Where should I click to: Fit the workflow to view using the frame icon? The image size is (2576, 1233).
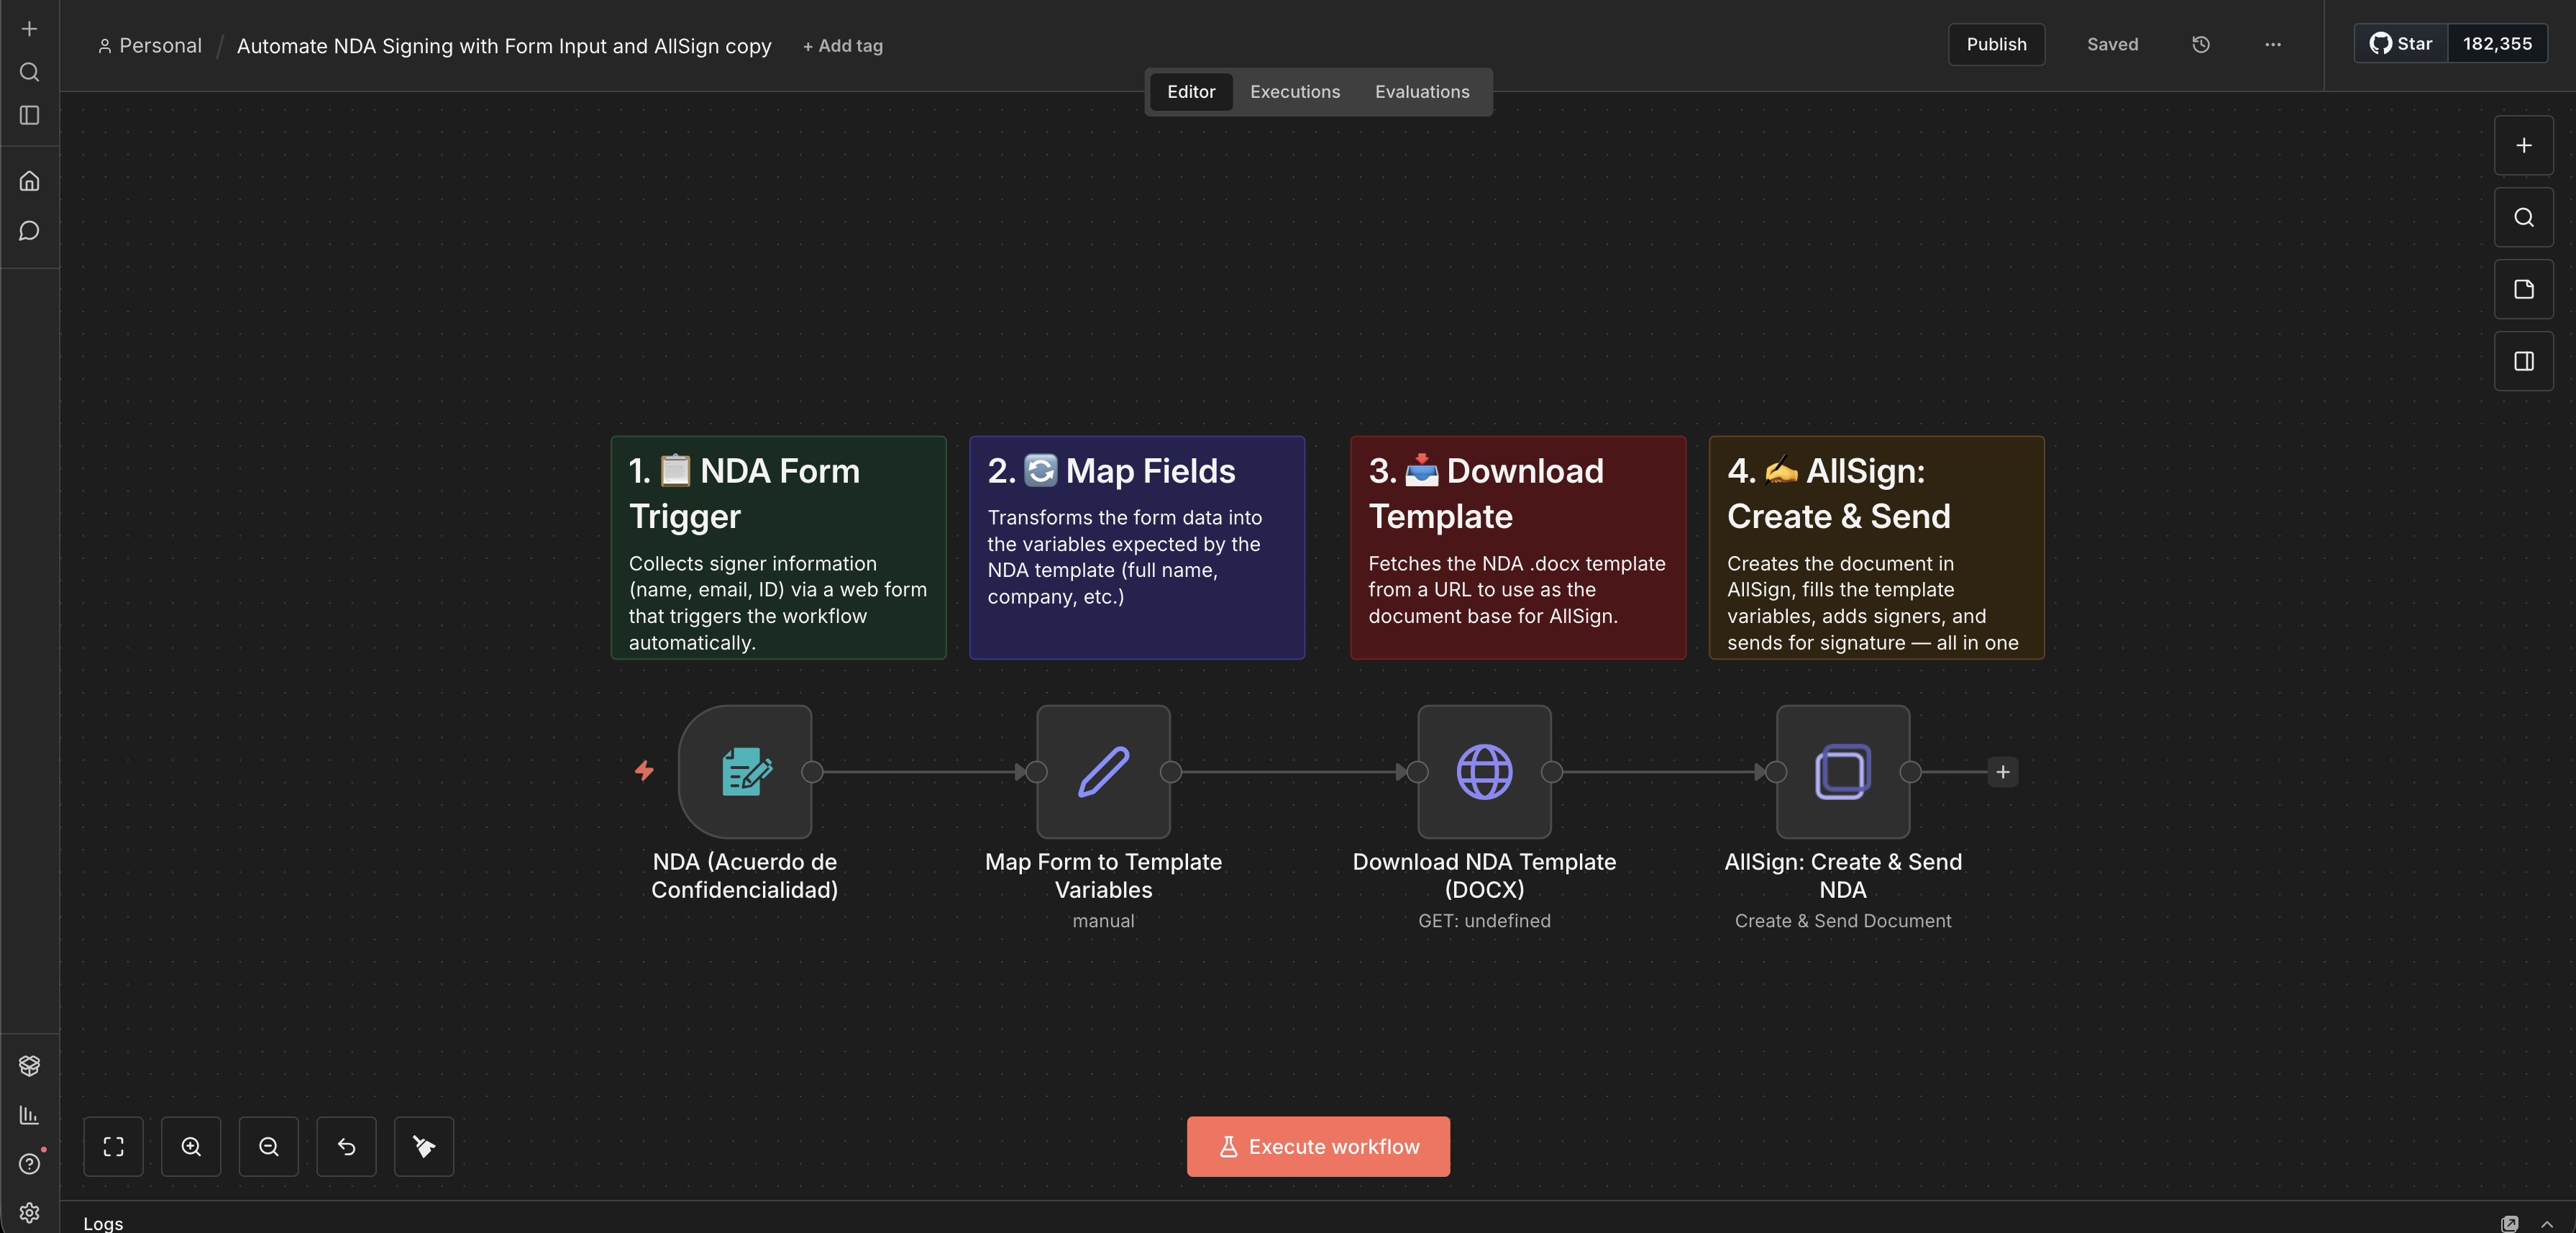click(113, 1147)
